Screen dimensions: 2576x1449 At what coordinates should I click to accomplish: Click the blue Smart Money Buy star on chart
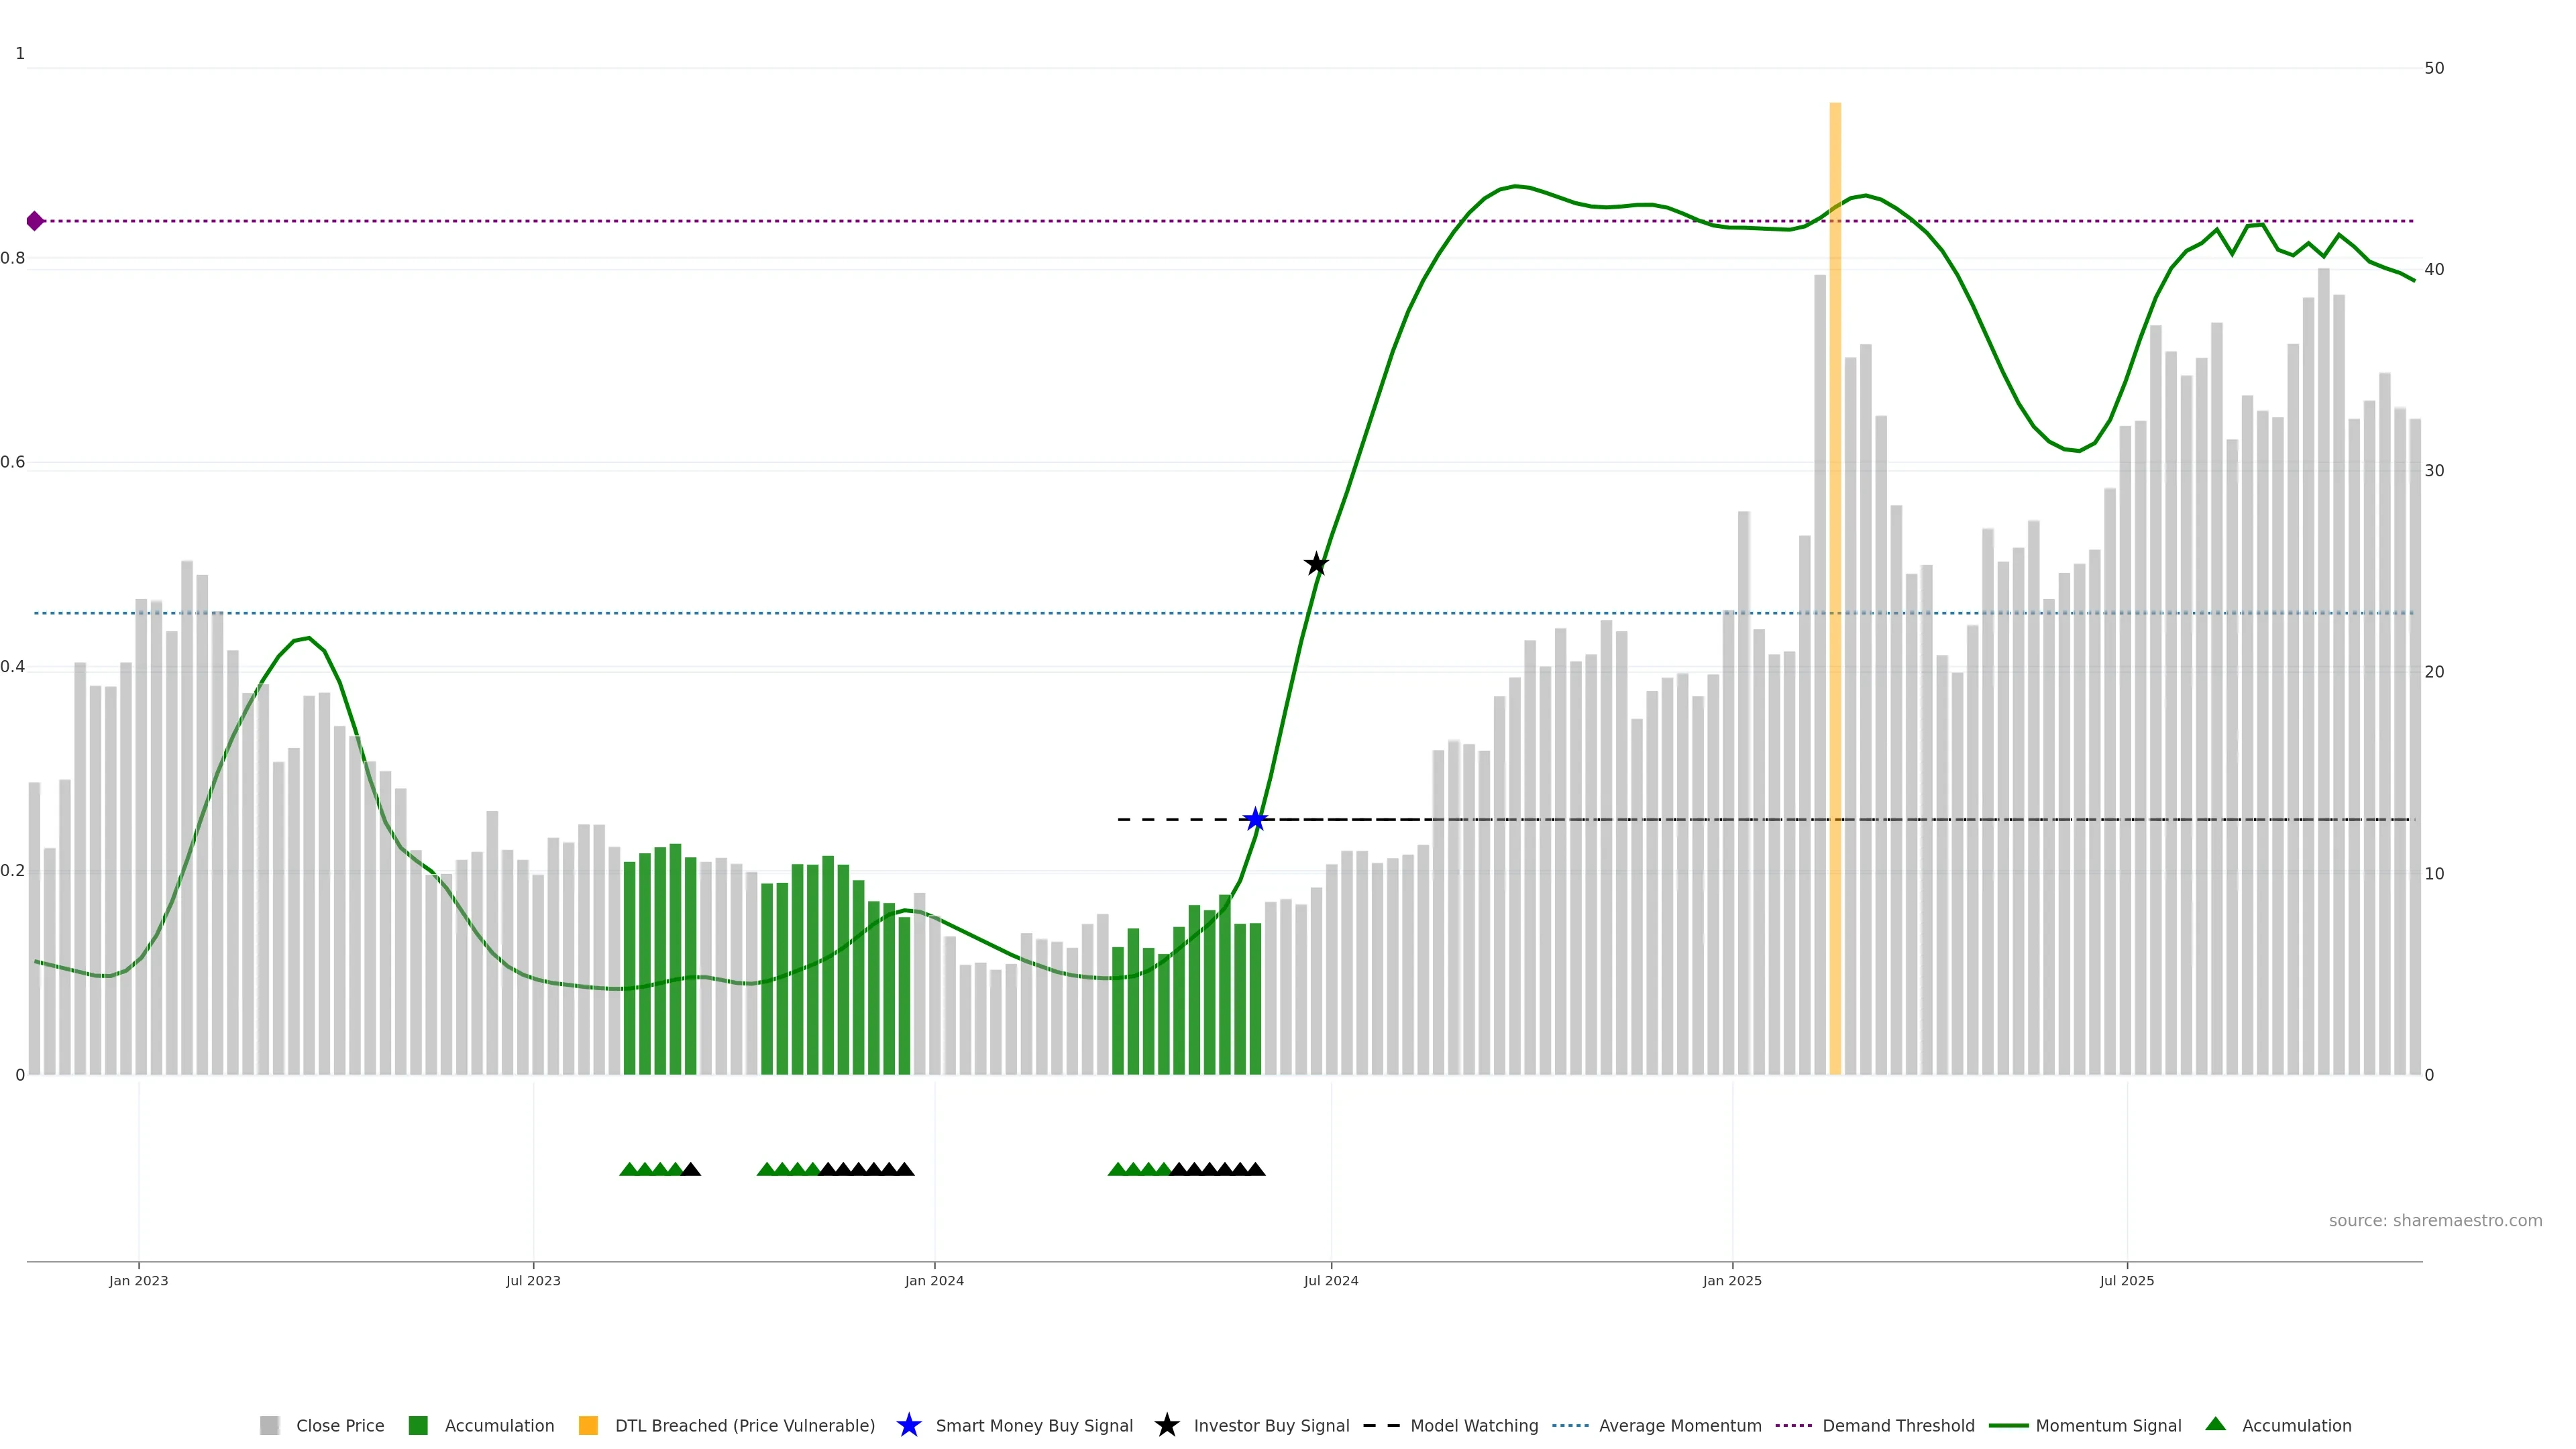click(x=1255, y=820)
